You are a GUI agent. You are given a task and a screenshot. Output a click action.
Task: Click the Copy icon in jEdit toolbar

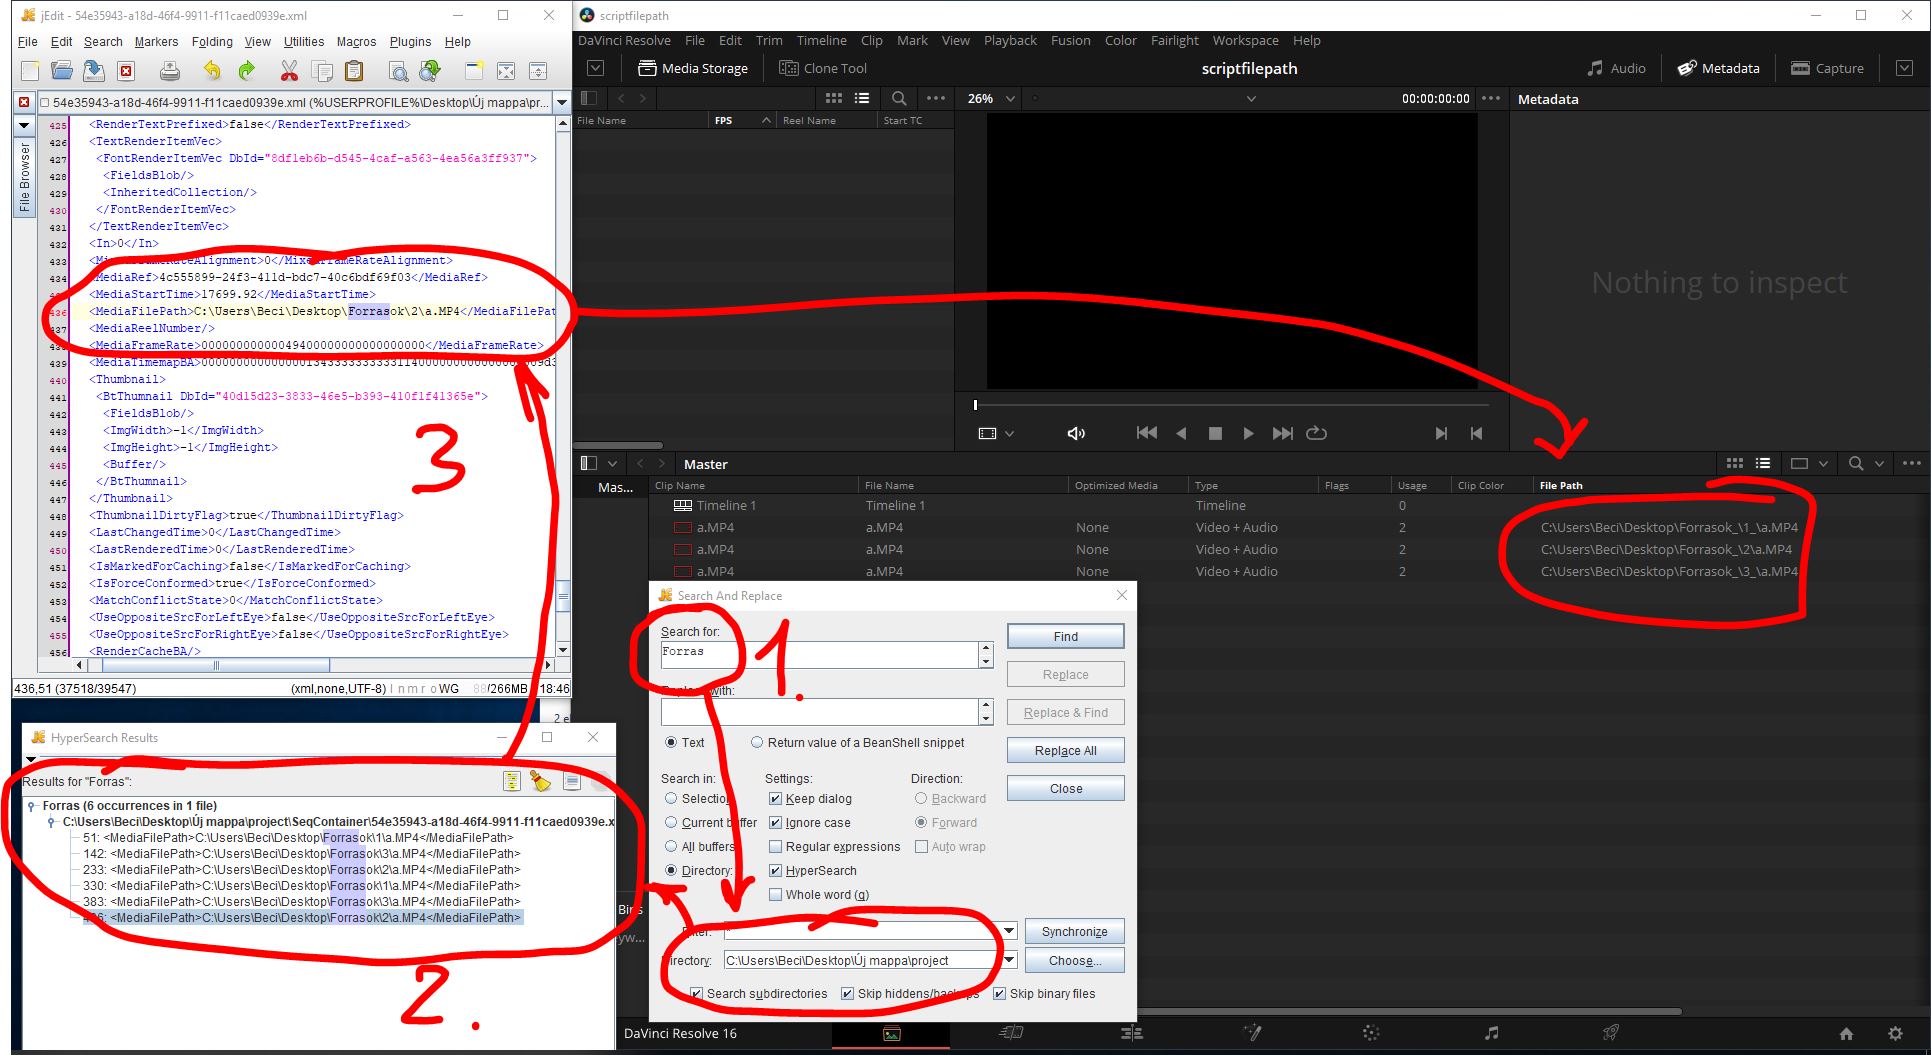(x=322, y=71)
